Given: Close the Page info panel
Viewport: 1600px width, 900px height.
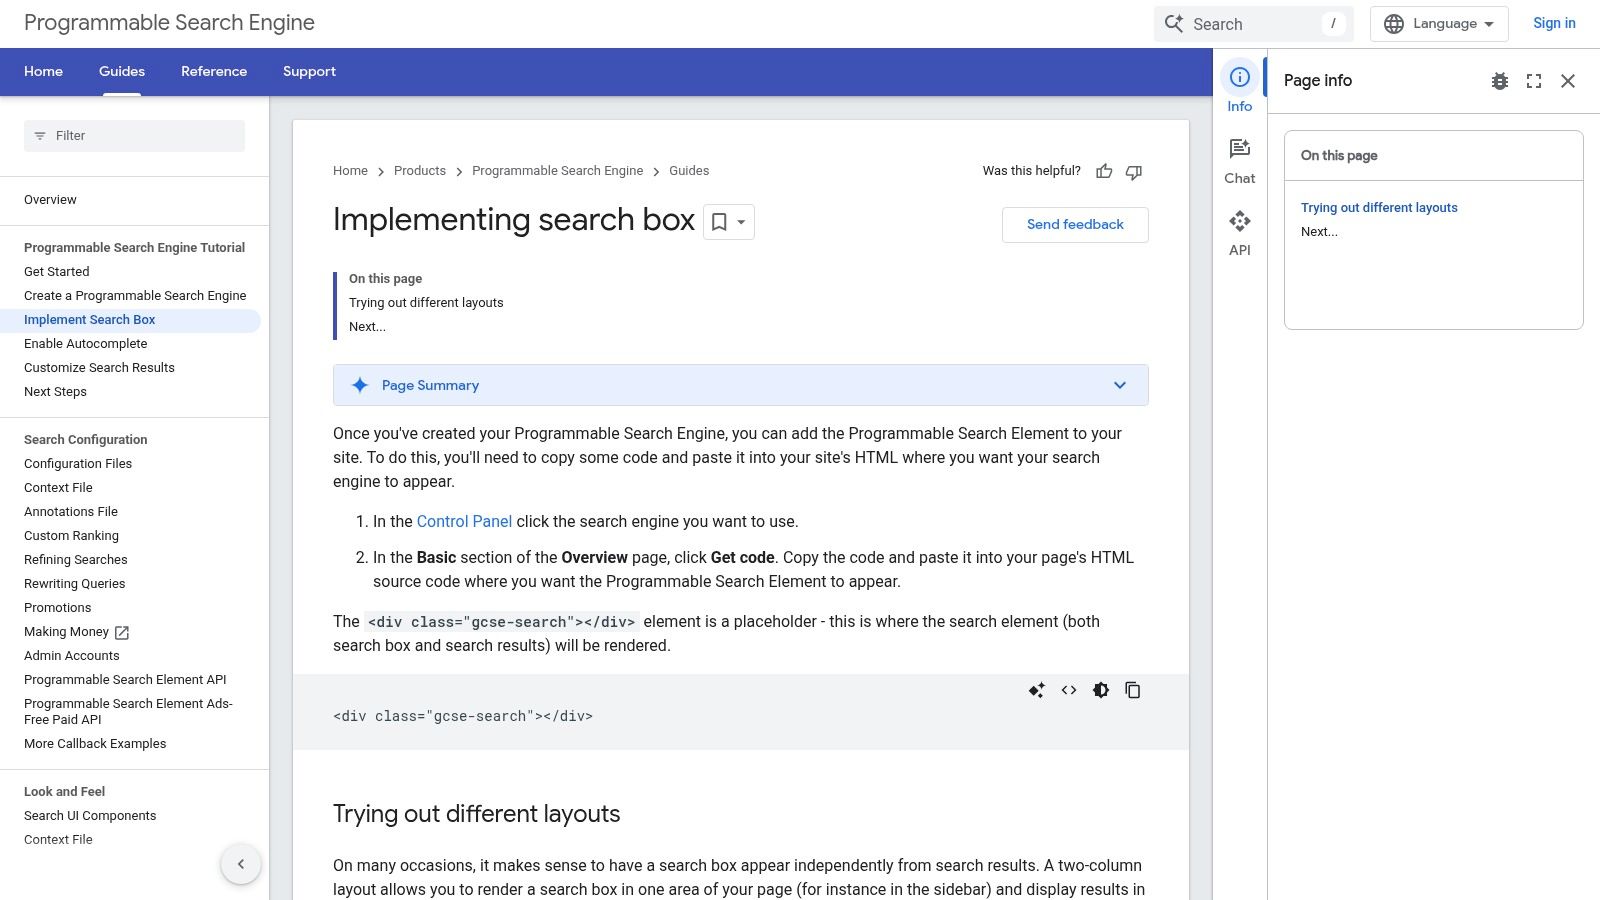Looking at the screenshot, I should (1568, 81).
